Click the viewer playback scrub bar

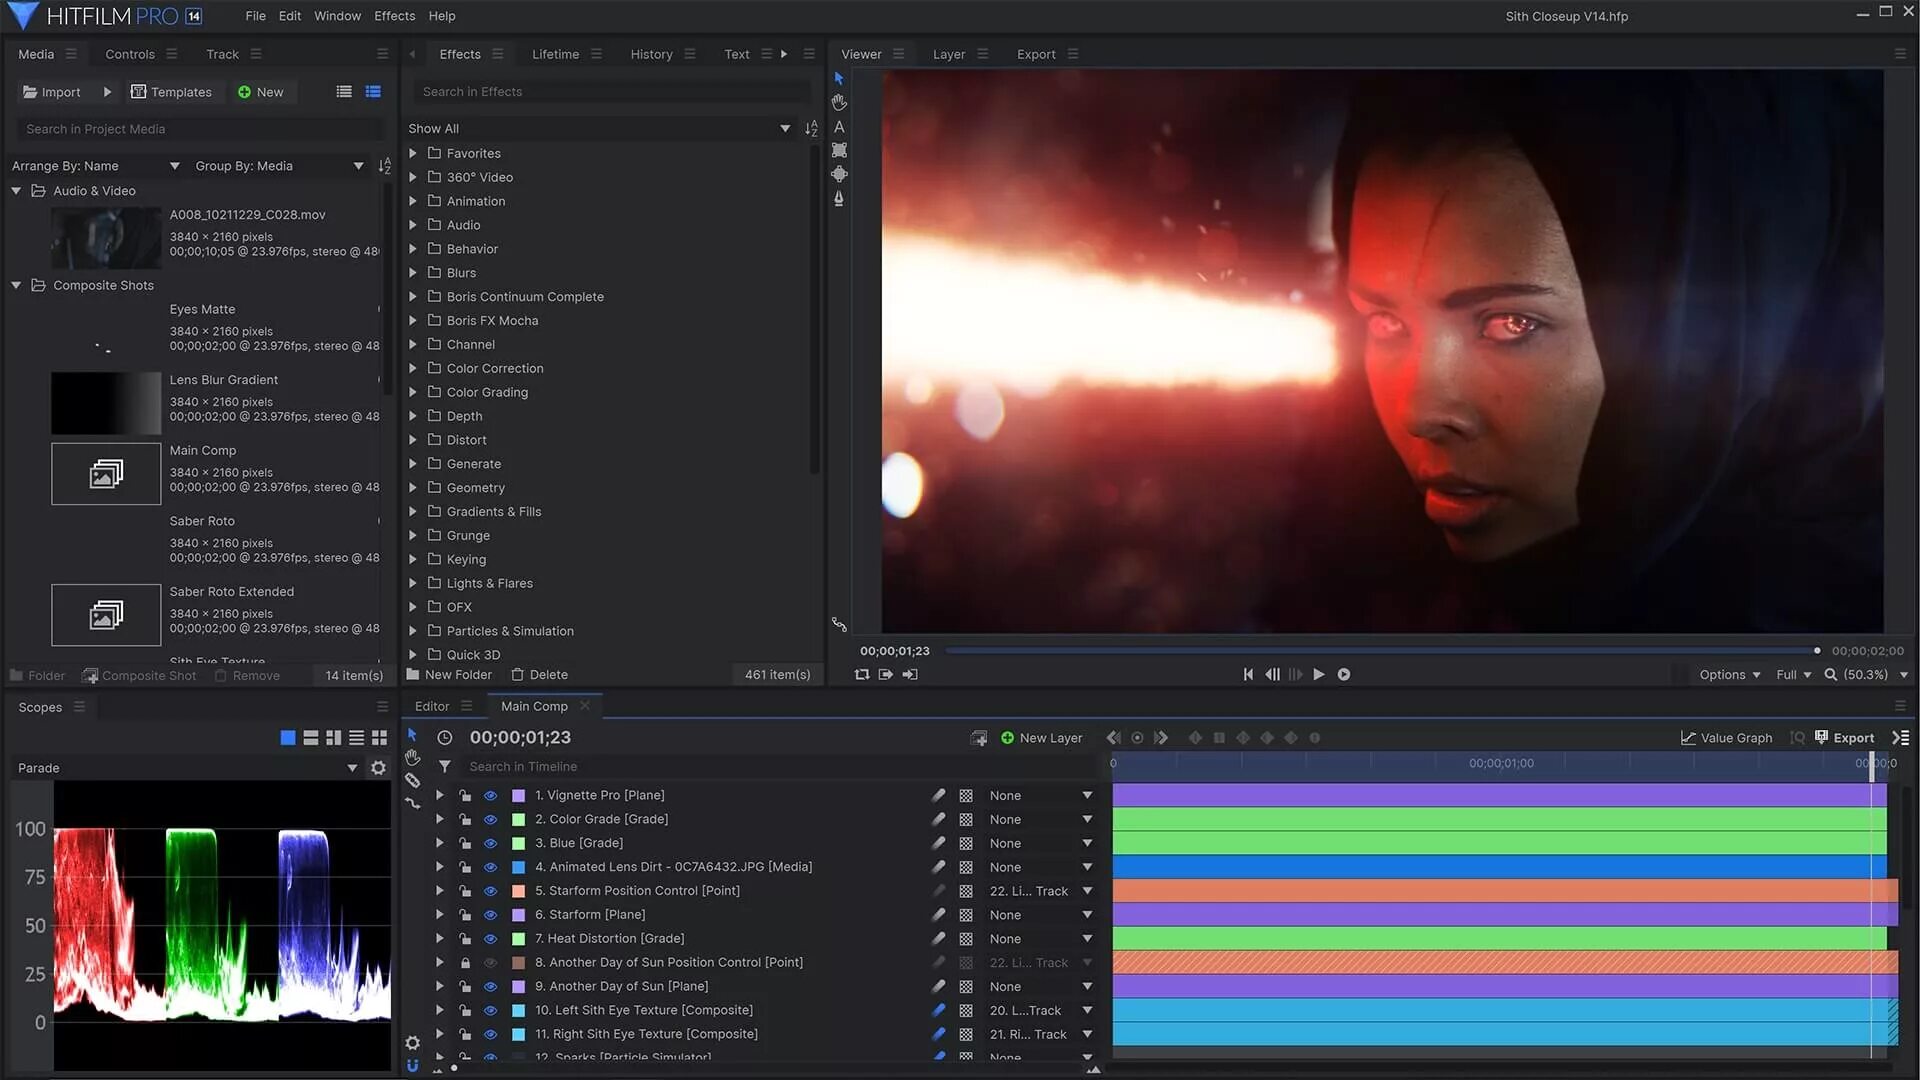(1380, 651)
